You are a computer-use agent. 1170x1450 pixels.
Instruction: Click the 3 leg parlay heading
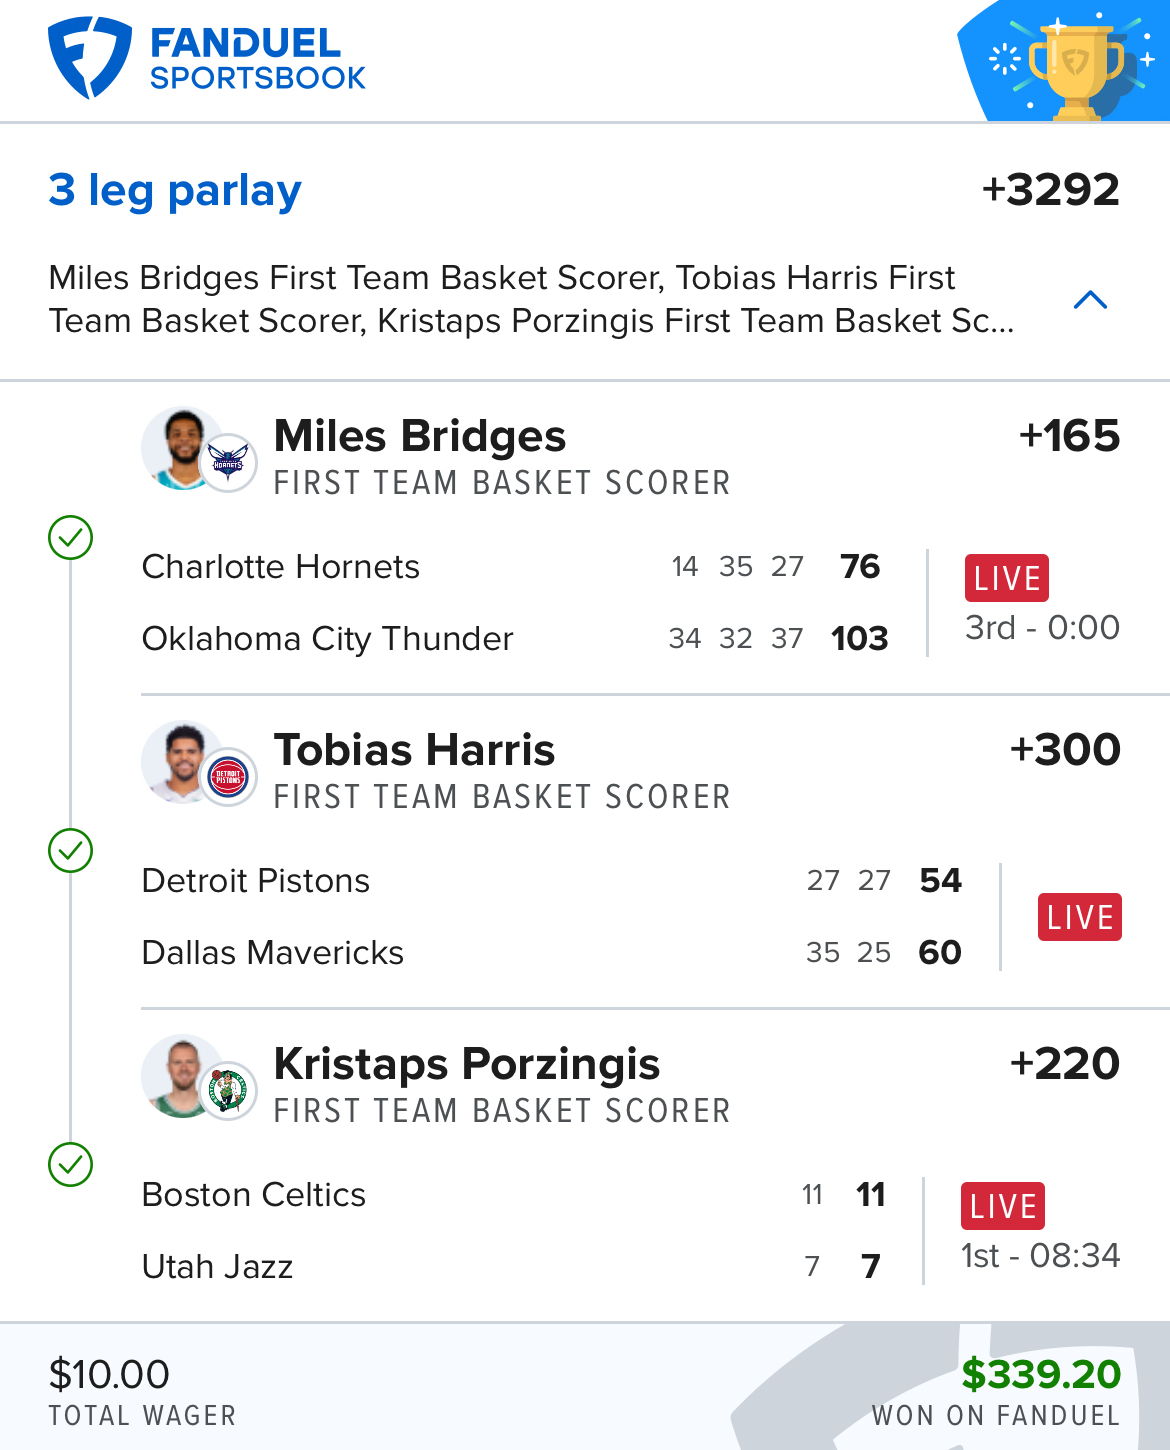(175, 190)
